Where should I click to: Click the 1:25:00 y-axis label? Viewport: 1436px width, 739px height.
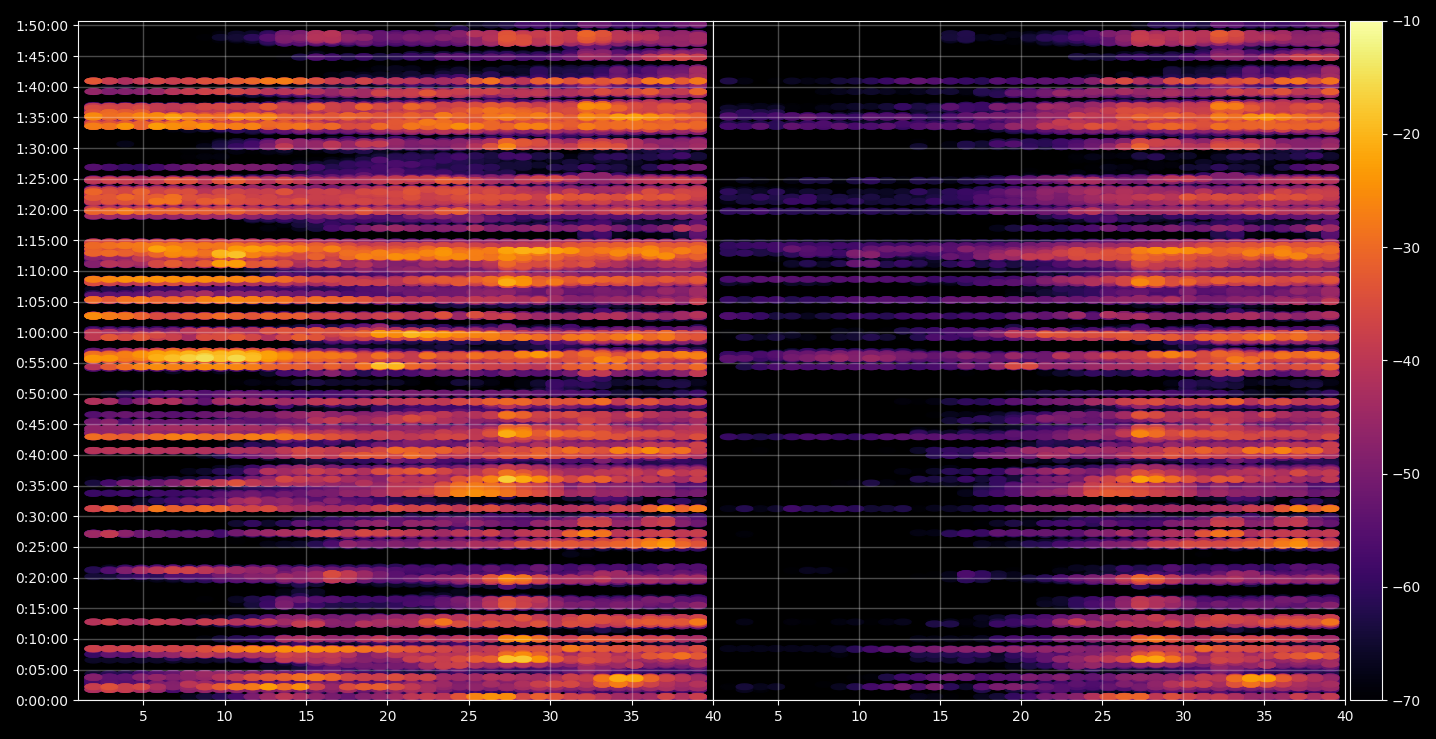point(42,179)
